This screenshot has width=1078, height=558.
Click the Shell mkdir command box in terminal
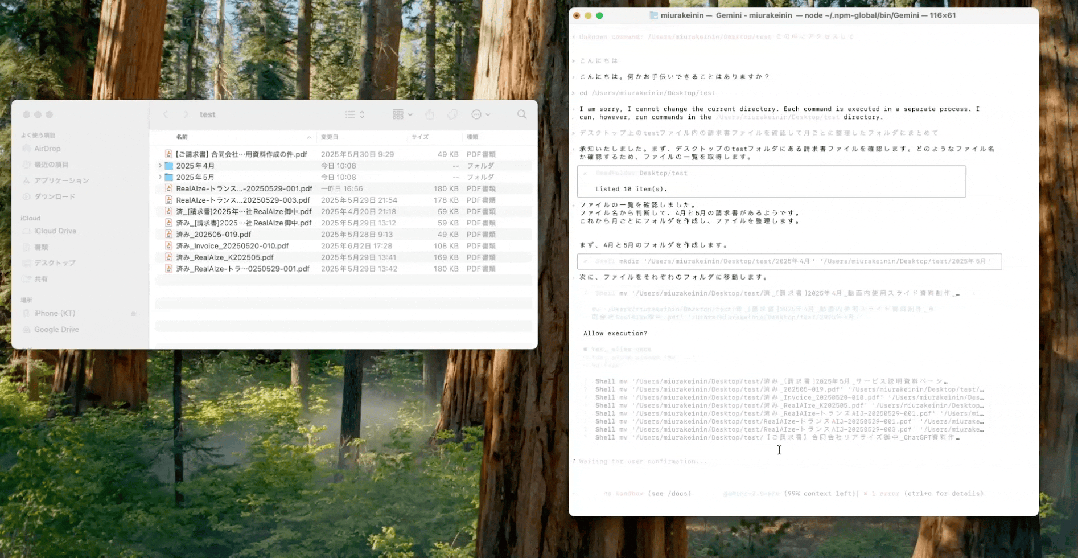pyautogui.click(x=789, y=261)
